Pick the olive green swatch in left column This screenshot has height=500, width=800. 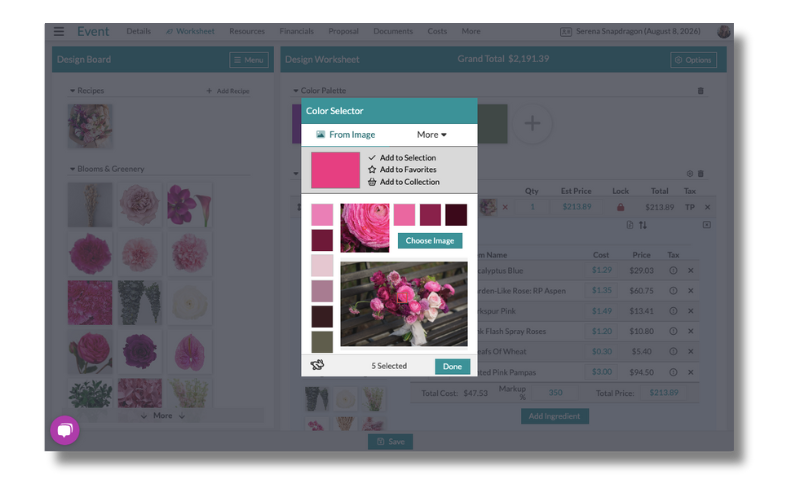(322, 342)
